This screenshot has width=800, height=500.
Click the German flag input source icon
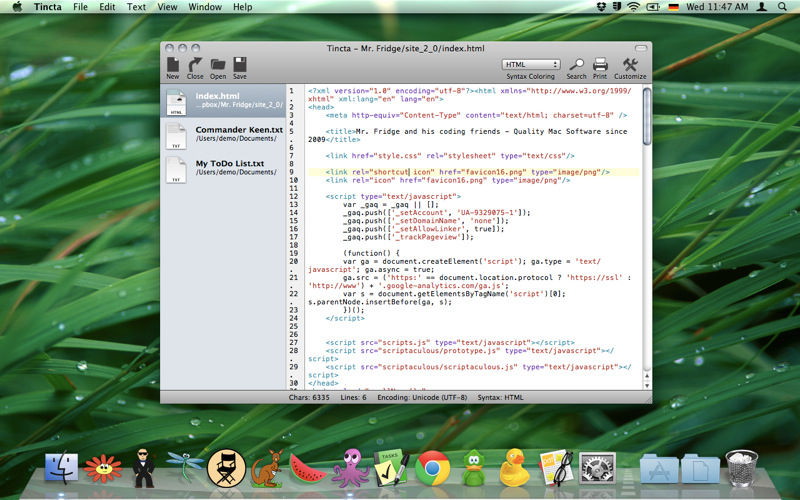point(673,7)
